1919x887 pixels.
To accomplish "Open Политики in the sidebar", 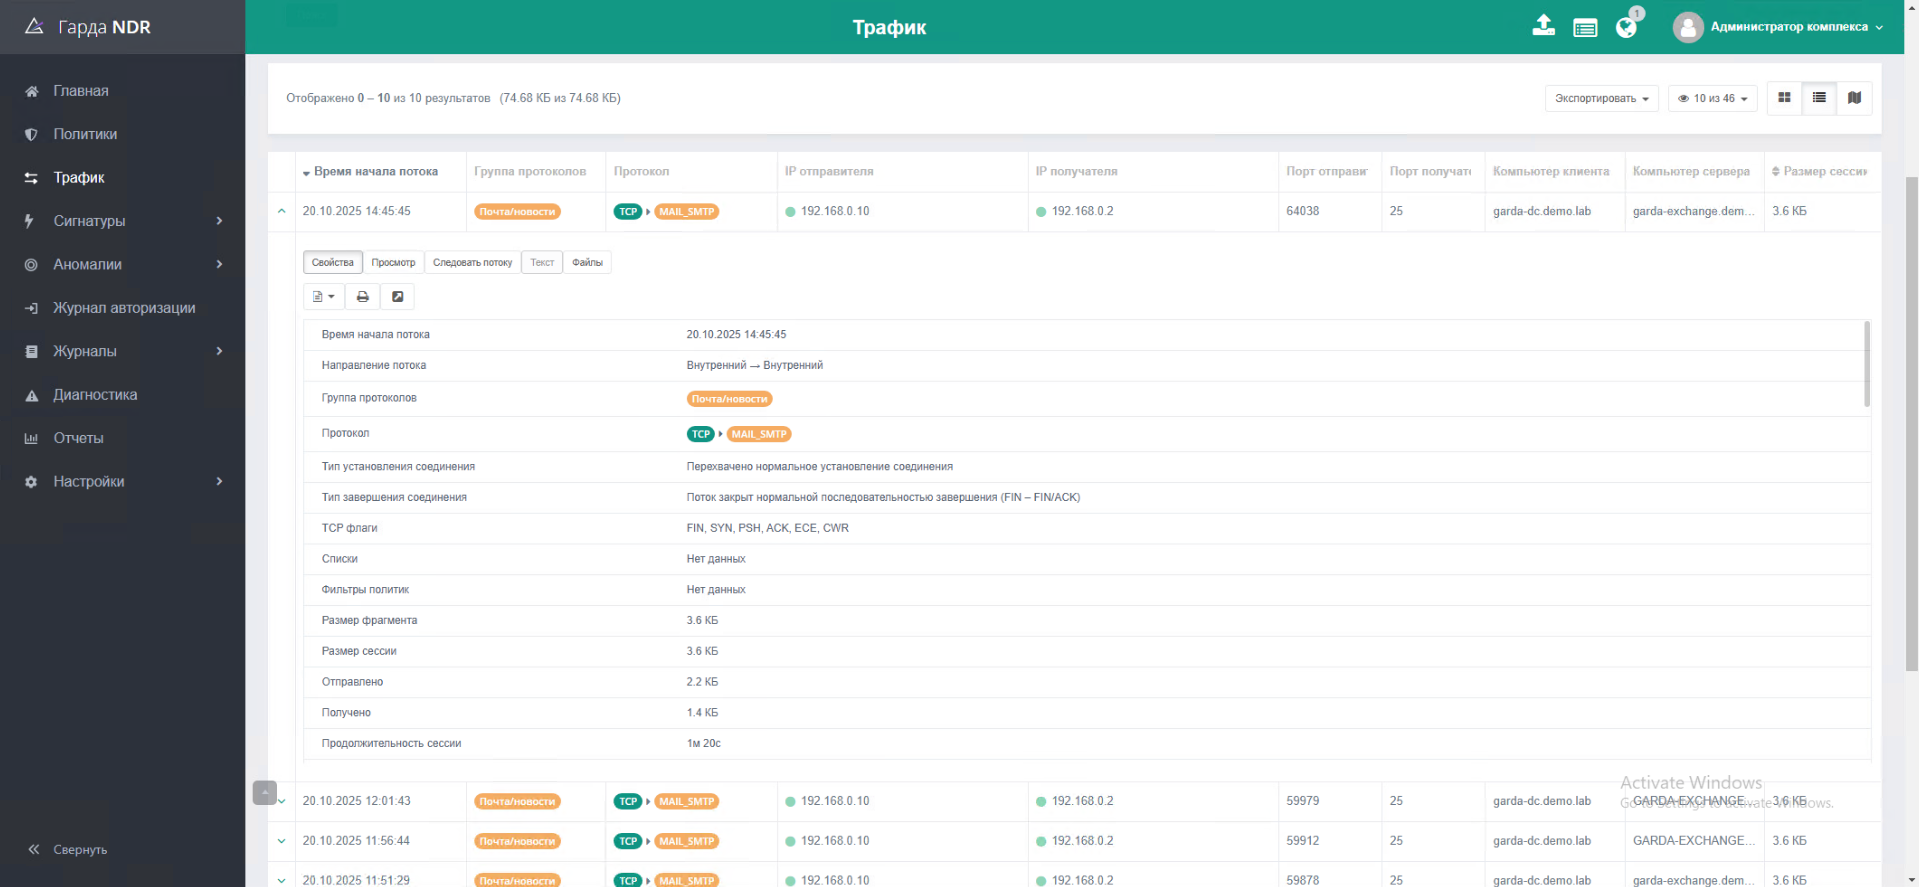I will tap(85, 134).
